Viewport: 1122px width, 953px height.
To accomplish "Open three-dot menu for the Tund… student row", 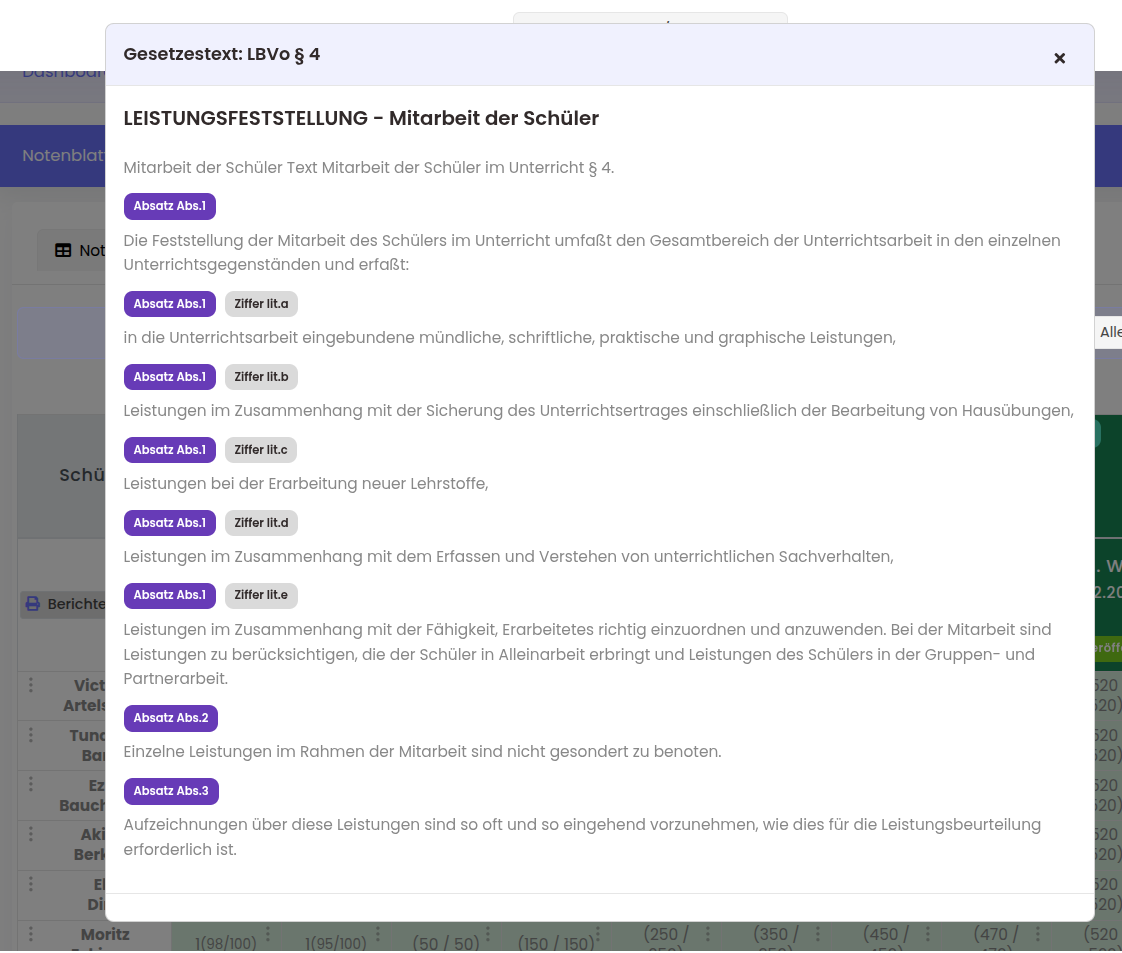I will coord(31,735).
